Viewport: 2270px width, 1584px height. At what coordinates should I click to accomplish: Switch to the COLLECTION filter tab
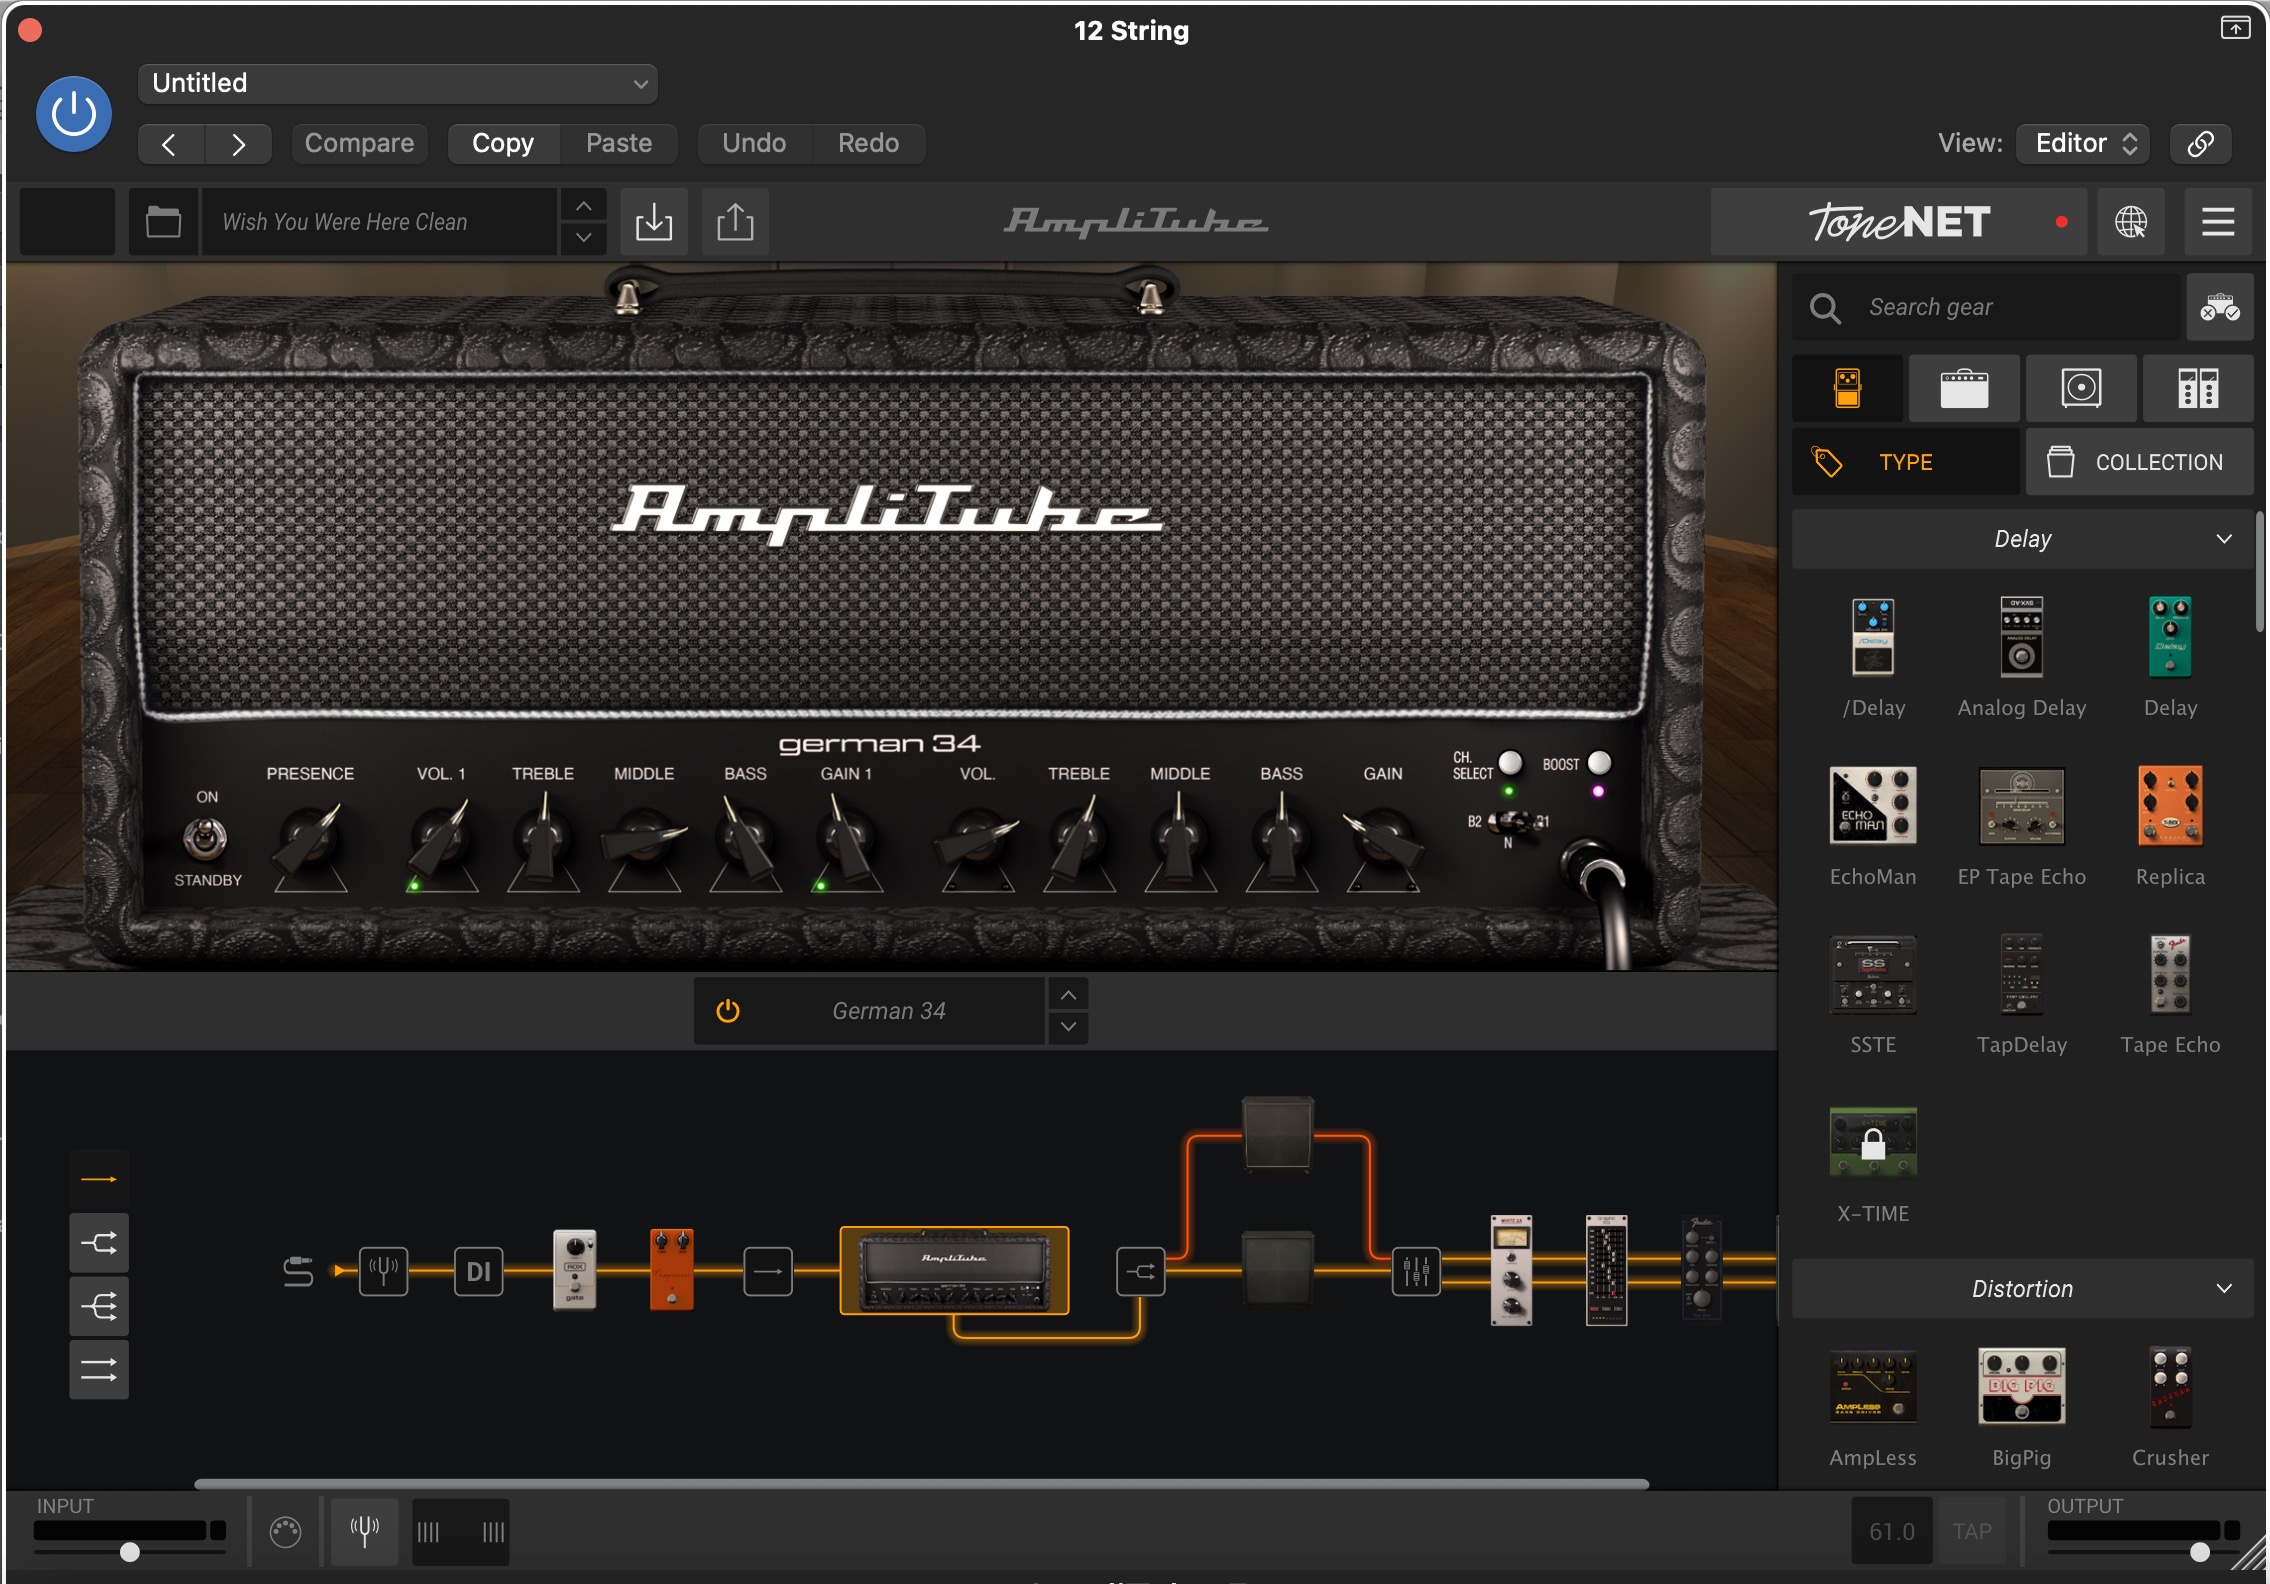[2140, 462]
